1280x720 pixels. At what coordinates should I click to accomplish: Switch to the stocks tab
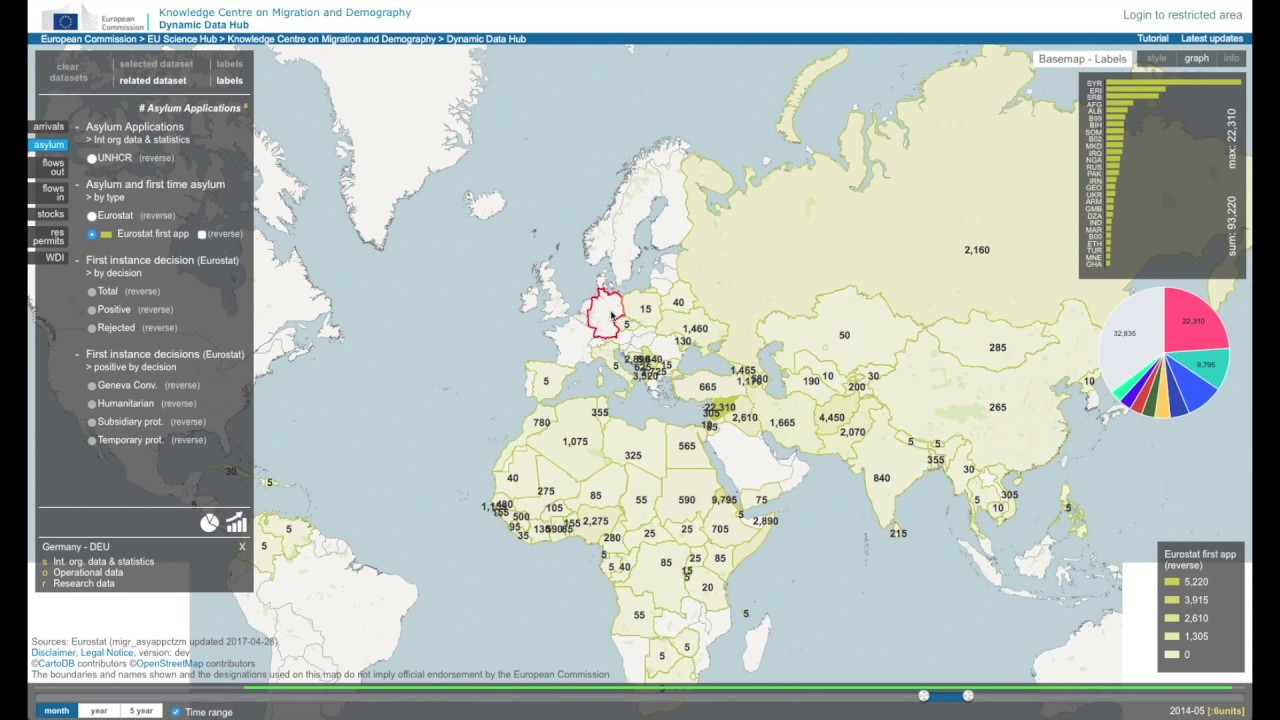tap(50, 214)
